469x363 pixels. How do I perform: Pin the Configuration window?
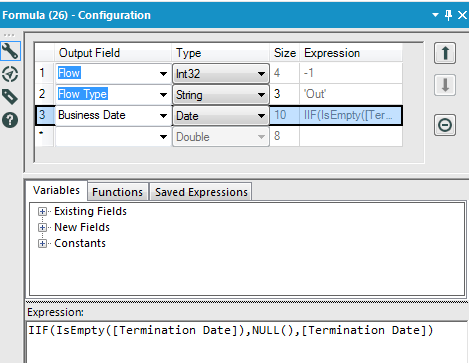(x=449, y=15)
